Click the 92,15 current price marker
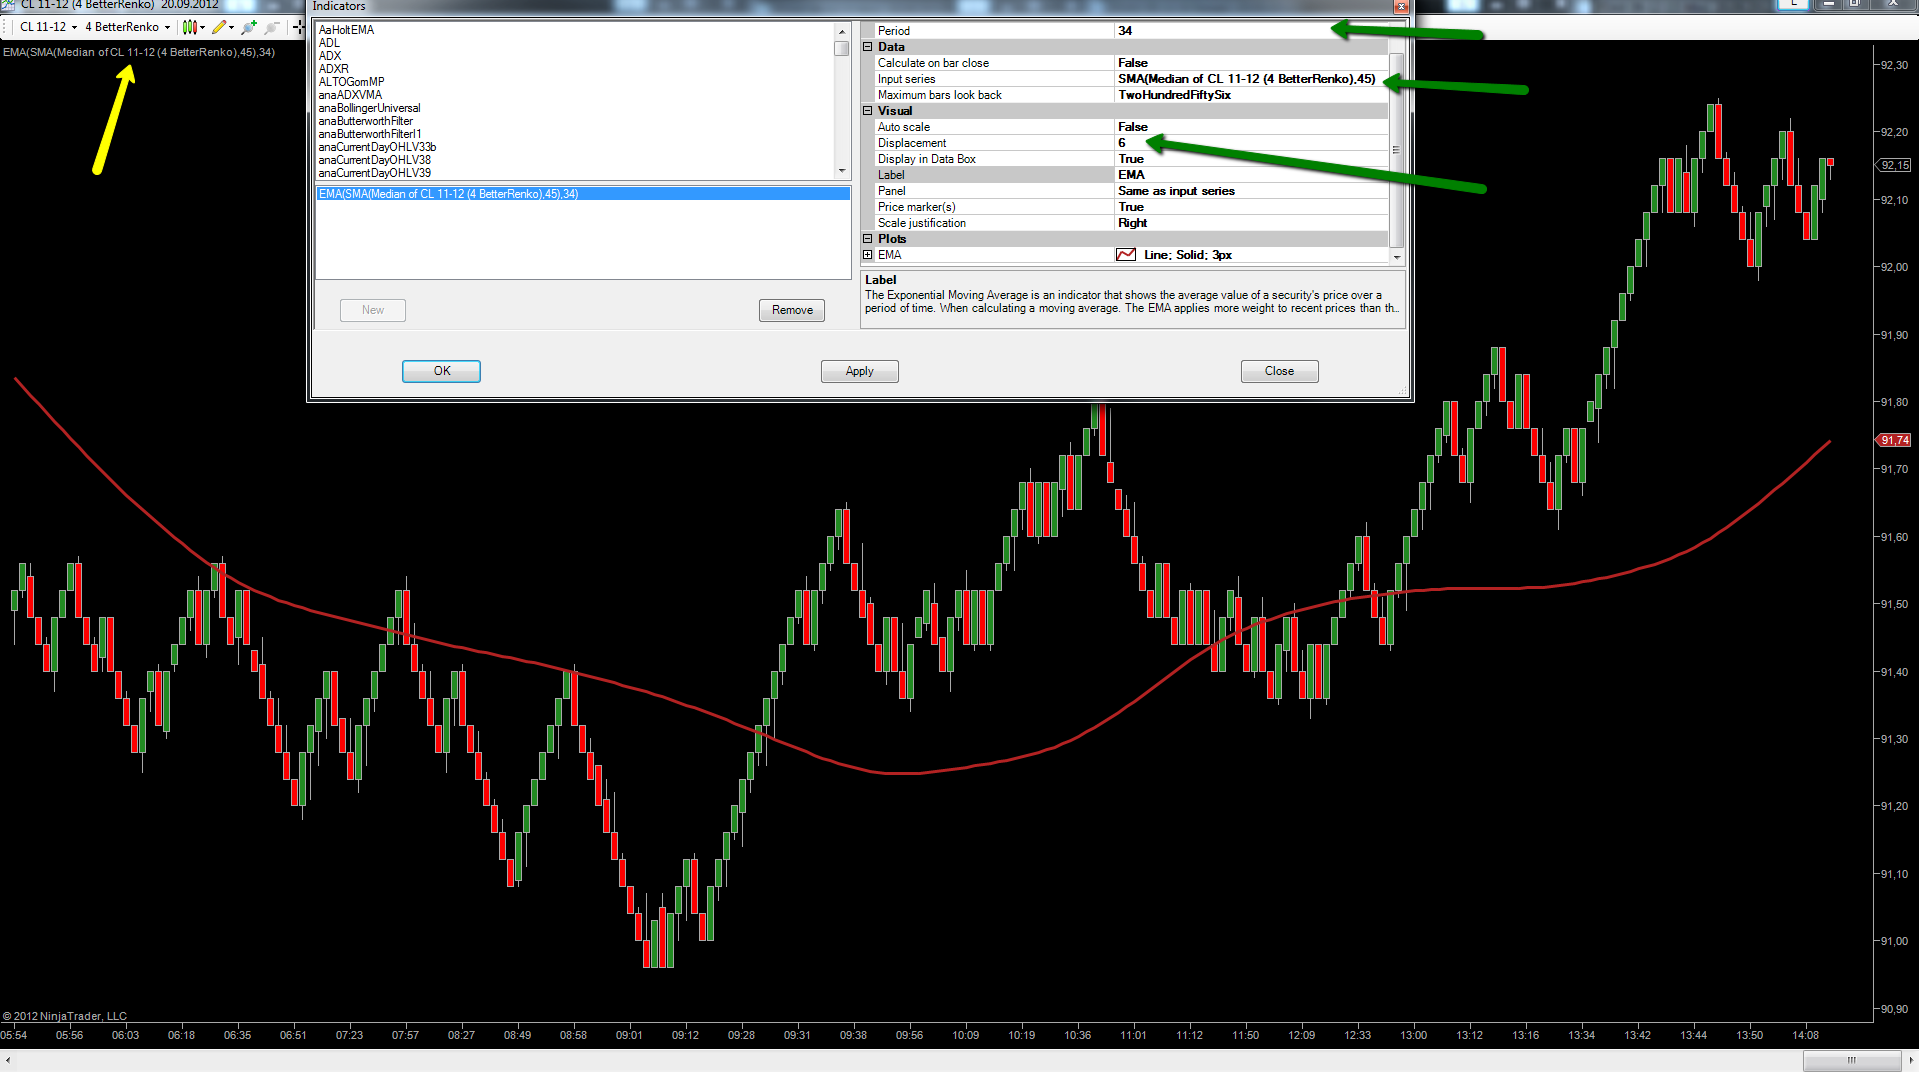The image size is (1919, 1072). point(1893,165)
